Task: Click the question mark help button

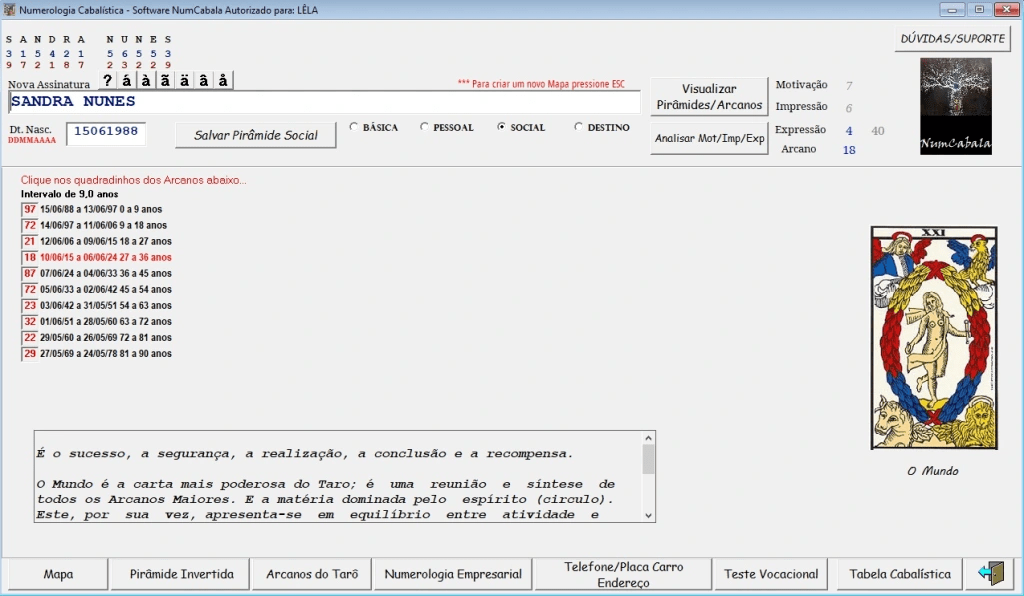Action: coord(108,81)
